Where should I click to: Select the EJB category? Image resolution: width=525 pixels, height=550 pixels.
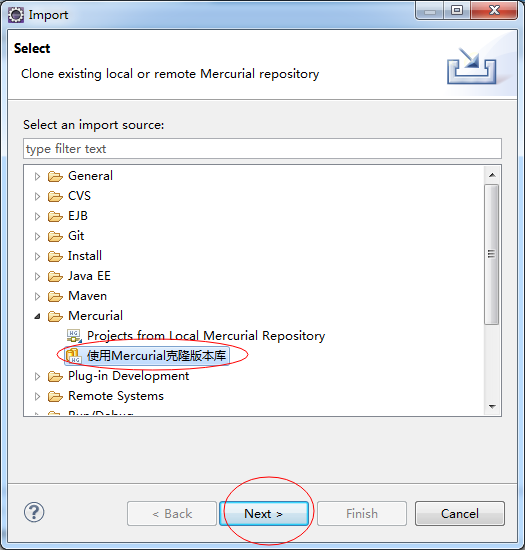click(78, 216)
